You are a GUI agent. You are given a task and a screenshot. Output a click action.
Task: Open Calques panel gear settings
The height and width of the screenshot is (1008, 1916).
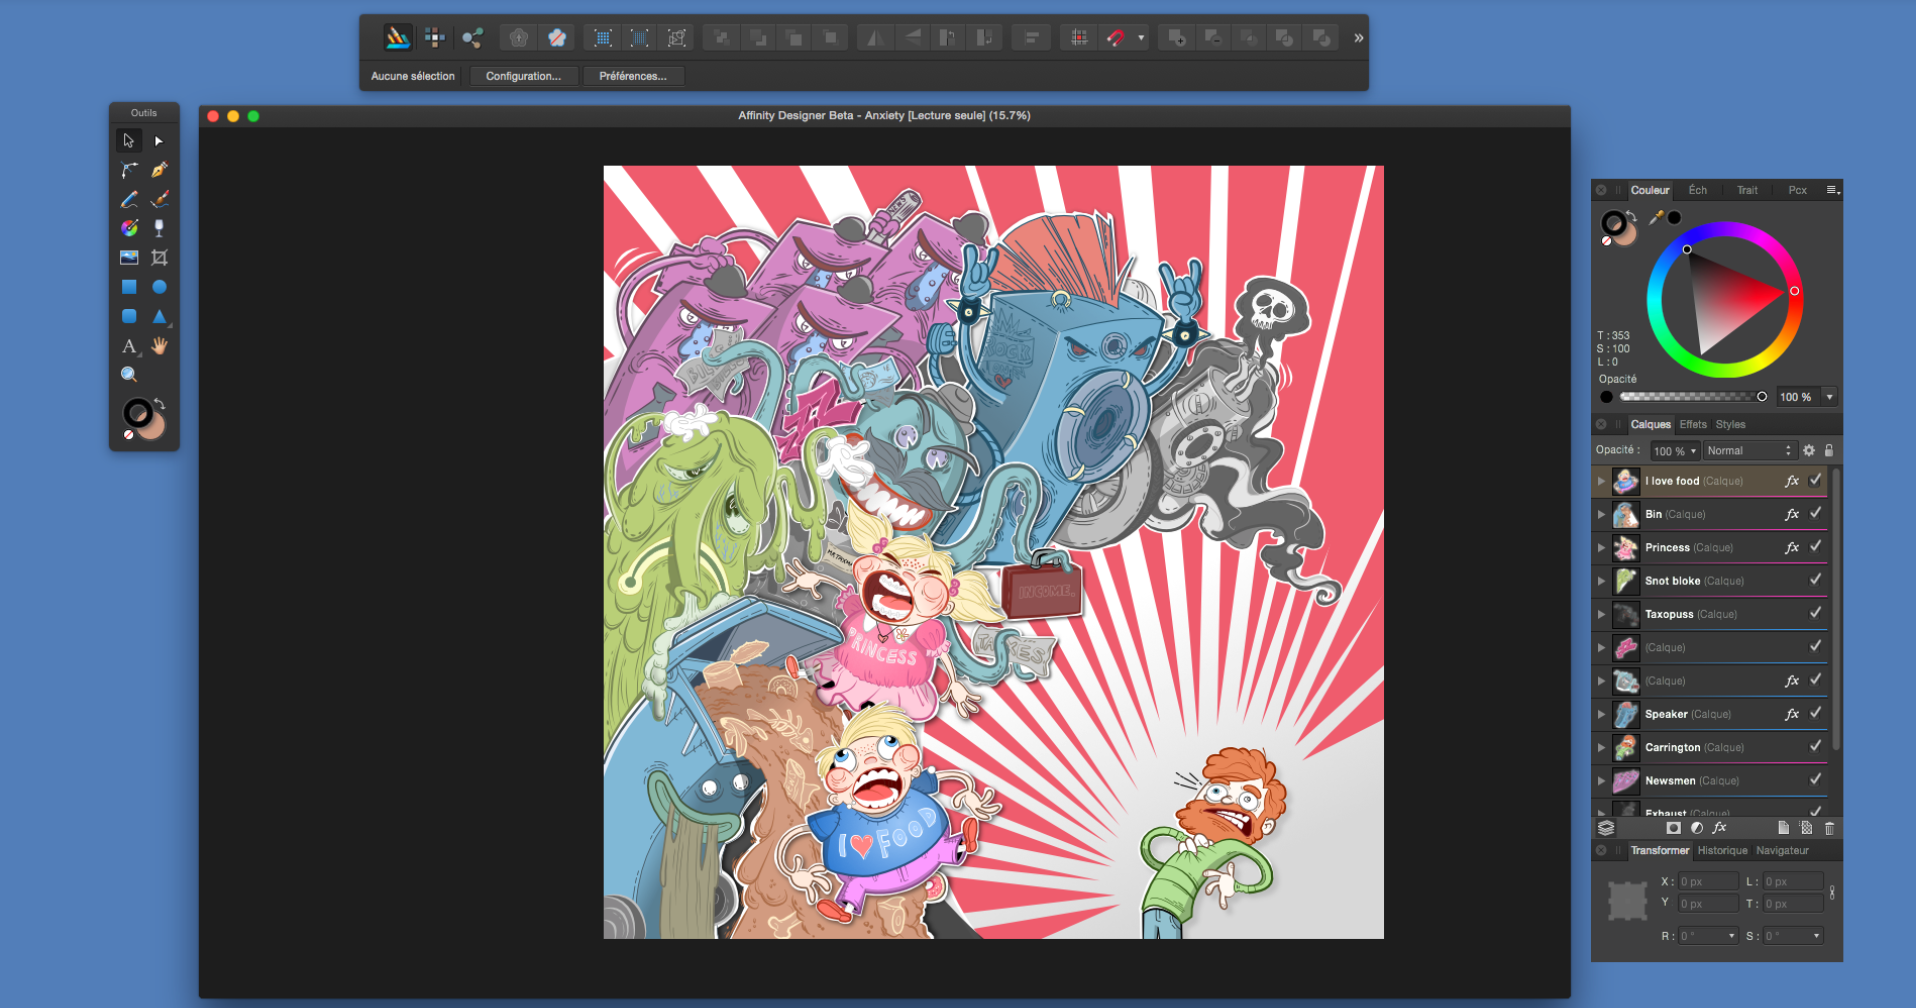click(x=1808, y=451)
